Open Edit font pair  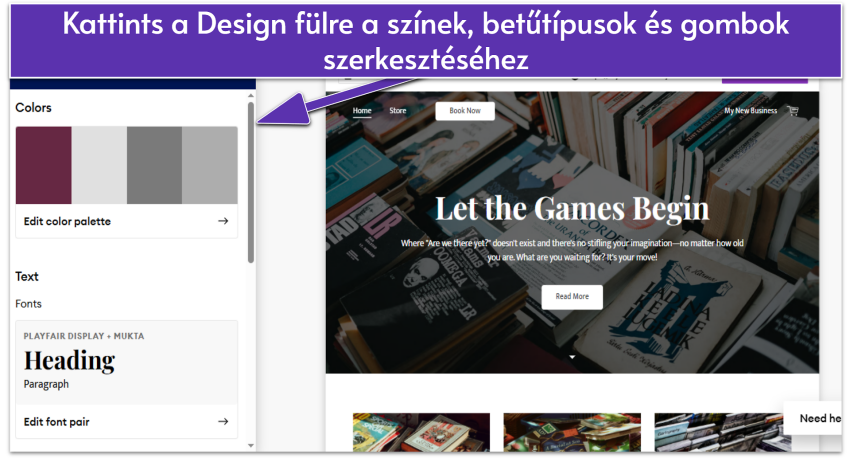pyautogui.click(x=126, y=422)
